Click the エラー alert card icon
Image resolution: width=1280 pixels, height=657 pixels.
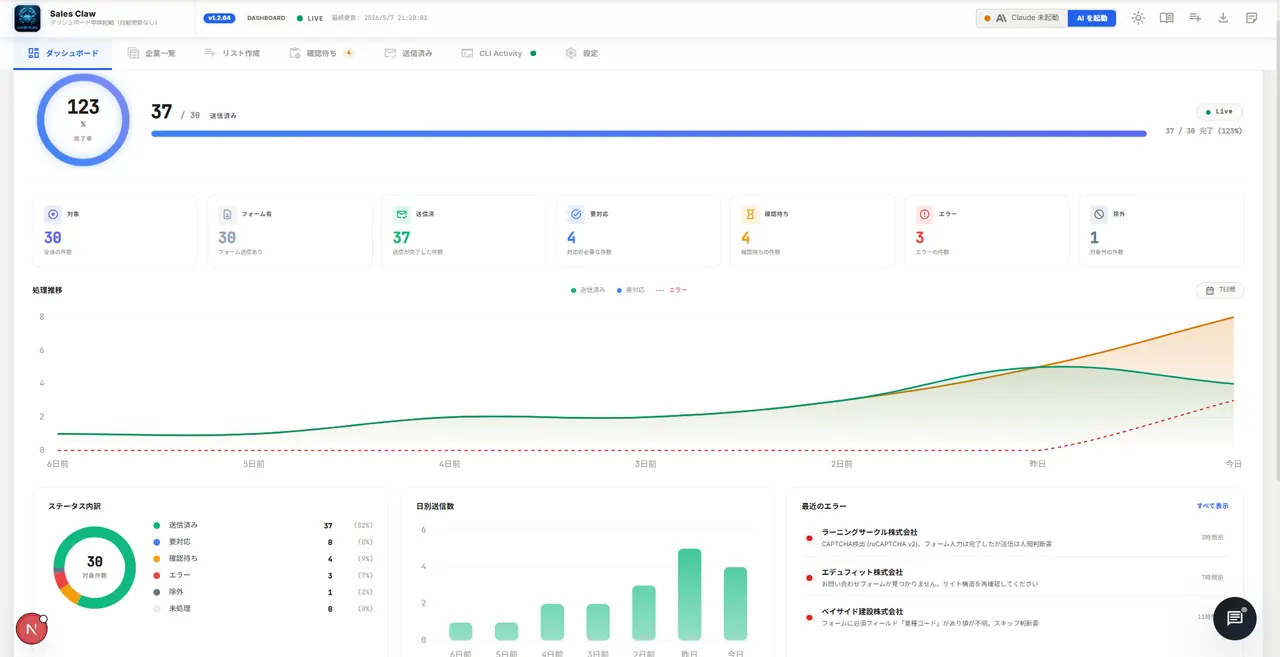pos(925,214)
